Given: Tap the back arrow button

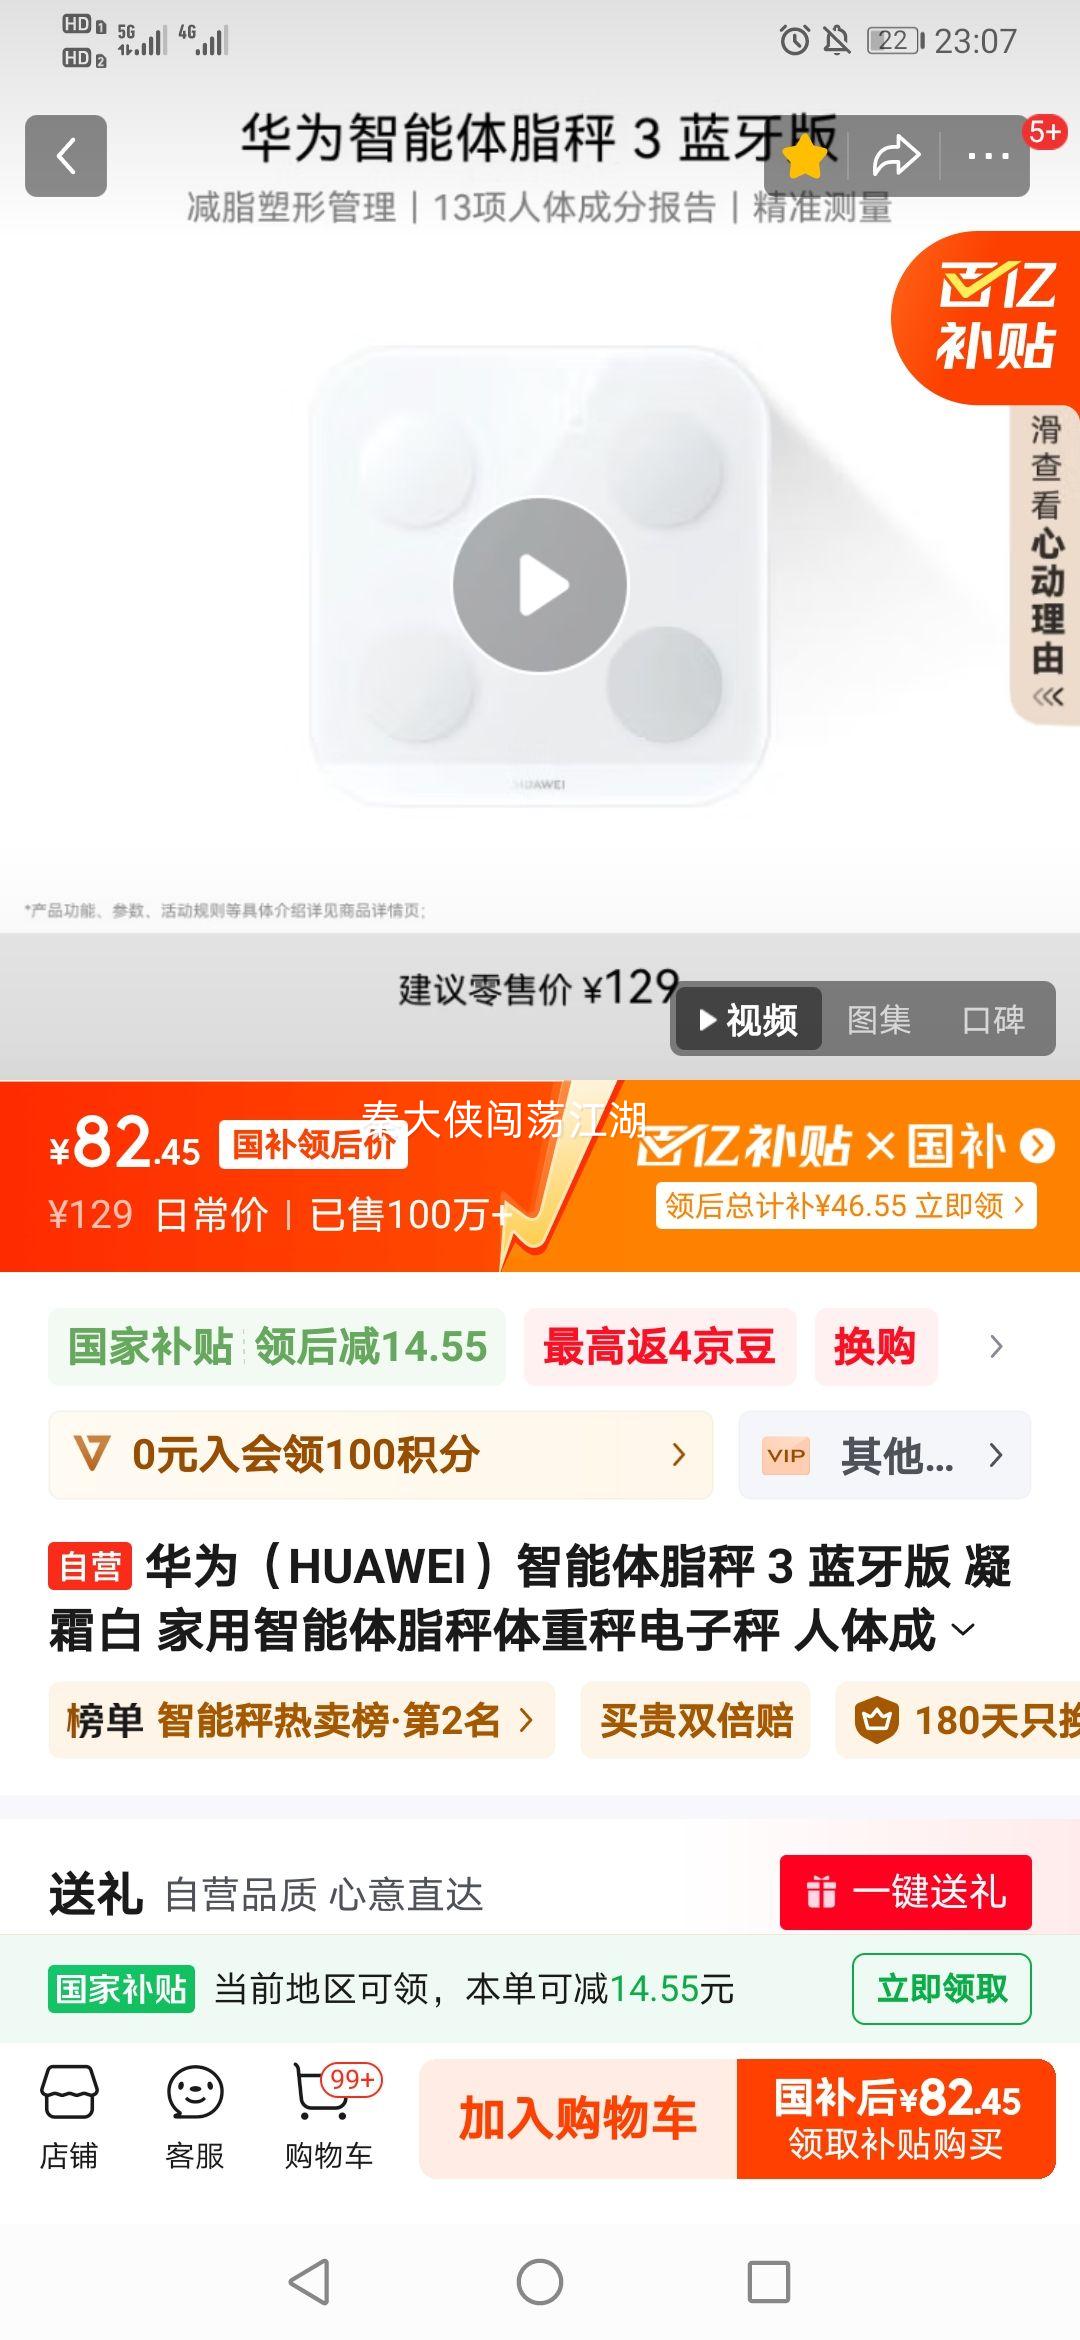Looking at the screenshot, I should pos(66,156).
